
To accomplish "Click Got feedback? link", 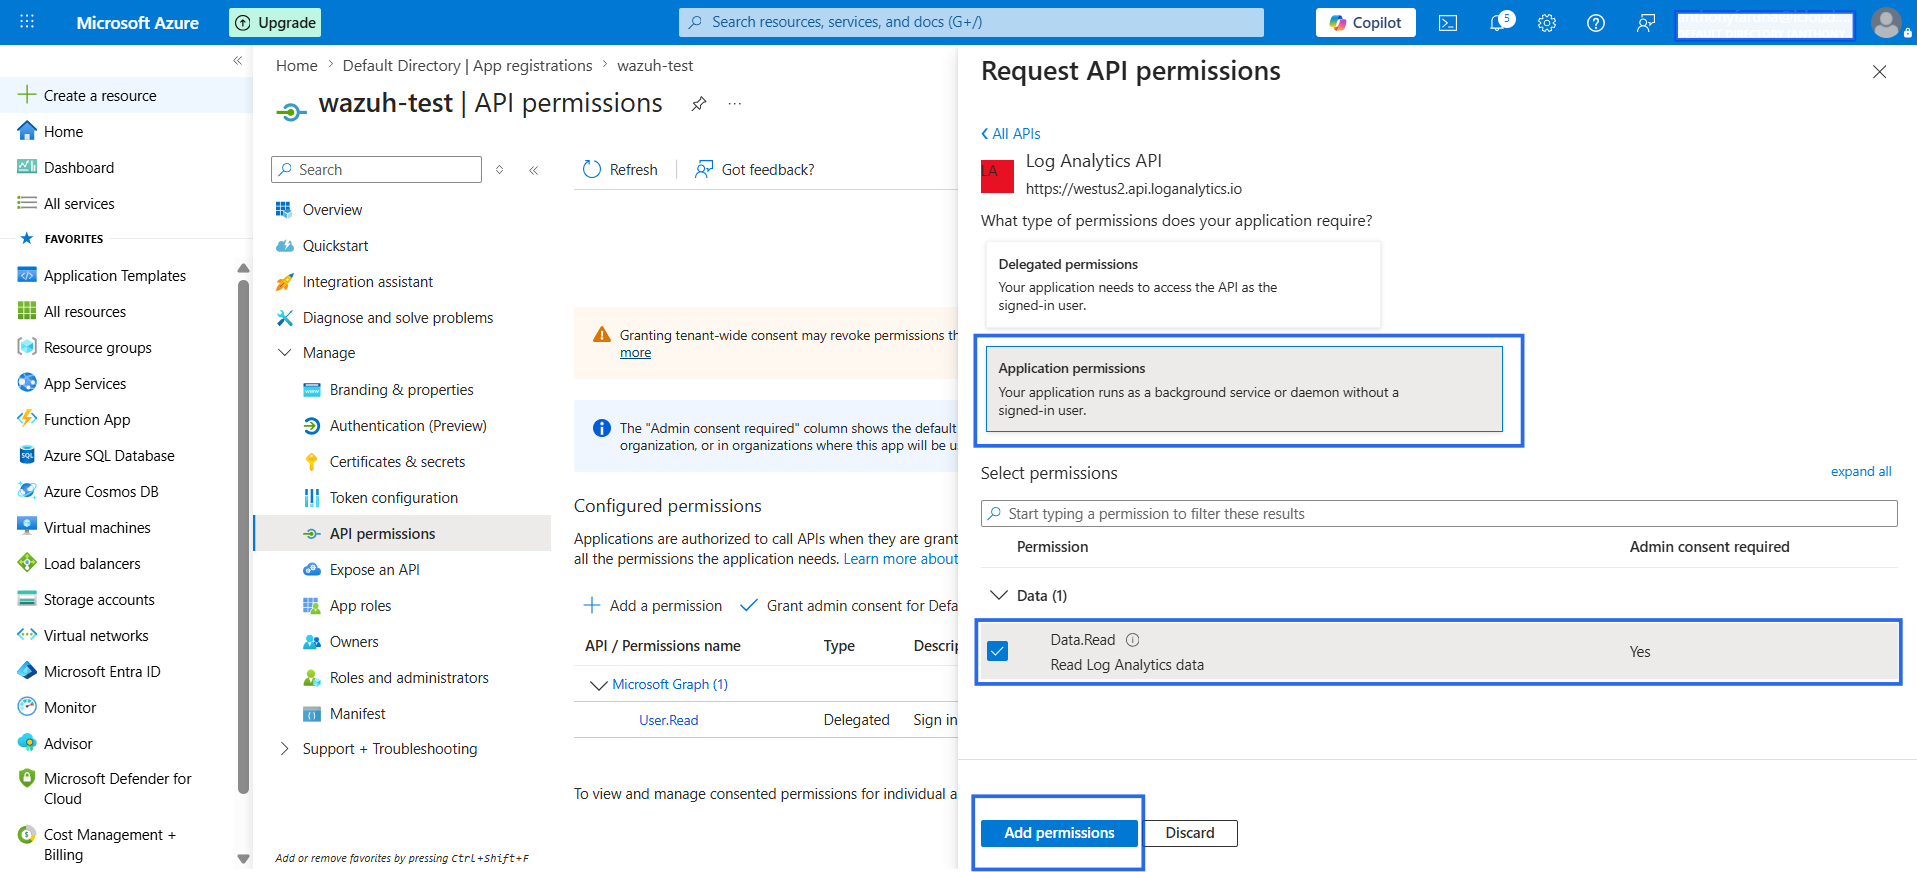I will tap(755, 170).
